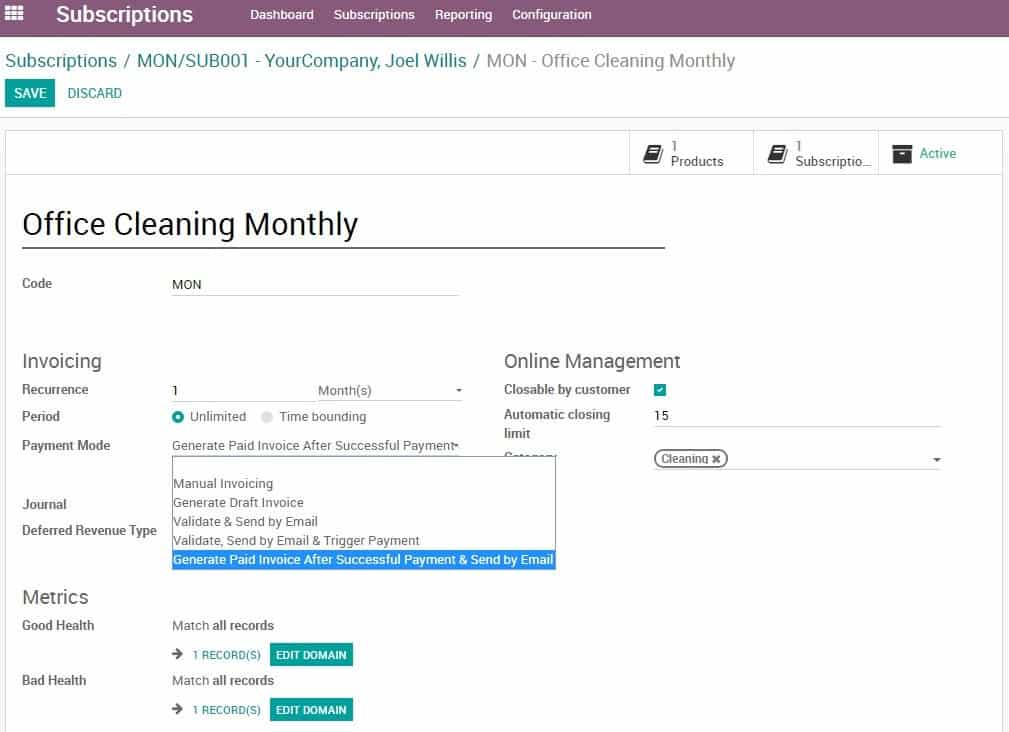This screenshot has height=732, width=1009.
Task: Open the apps grid menu icon
Action: (x=15, y=14)
